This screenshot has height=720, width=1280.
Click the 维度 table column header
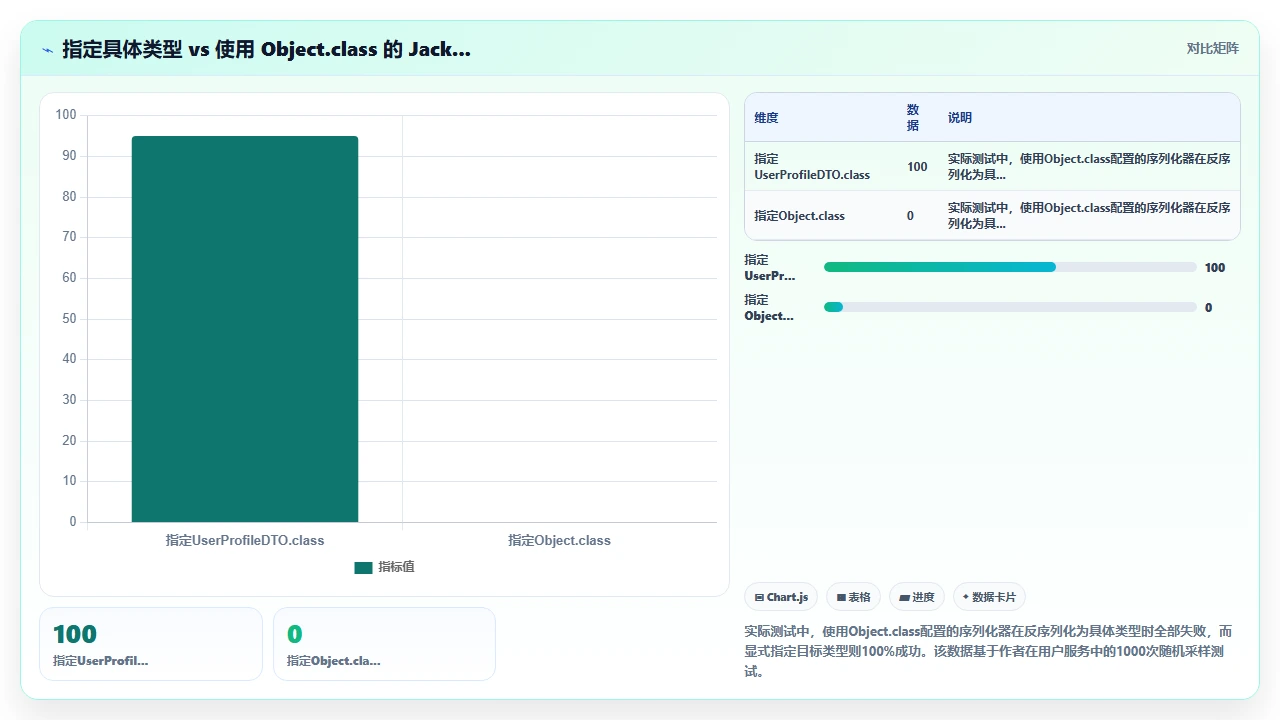766,117
